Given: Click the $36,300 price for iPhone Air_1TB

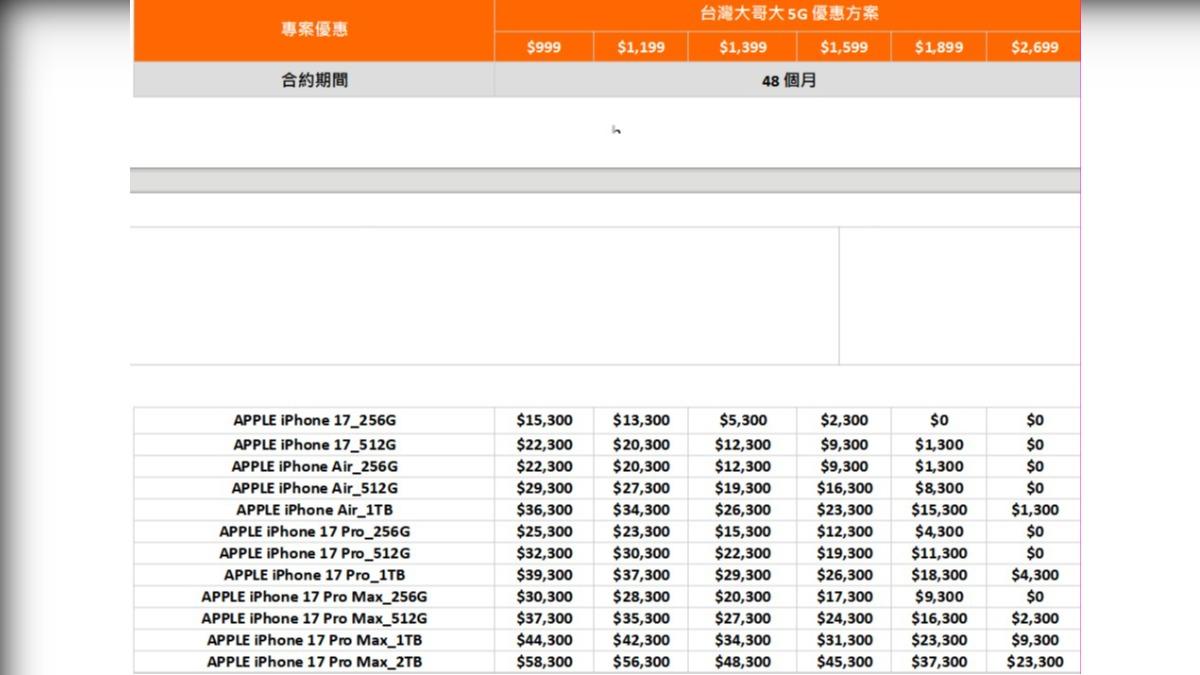Looking at the screenshot, I should click(x=544, y=510).
